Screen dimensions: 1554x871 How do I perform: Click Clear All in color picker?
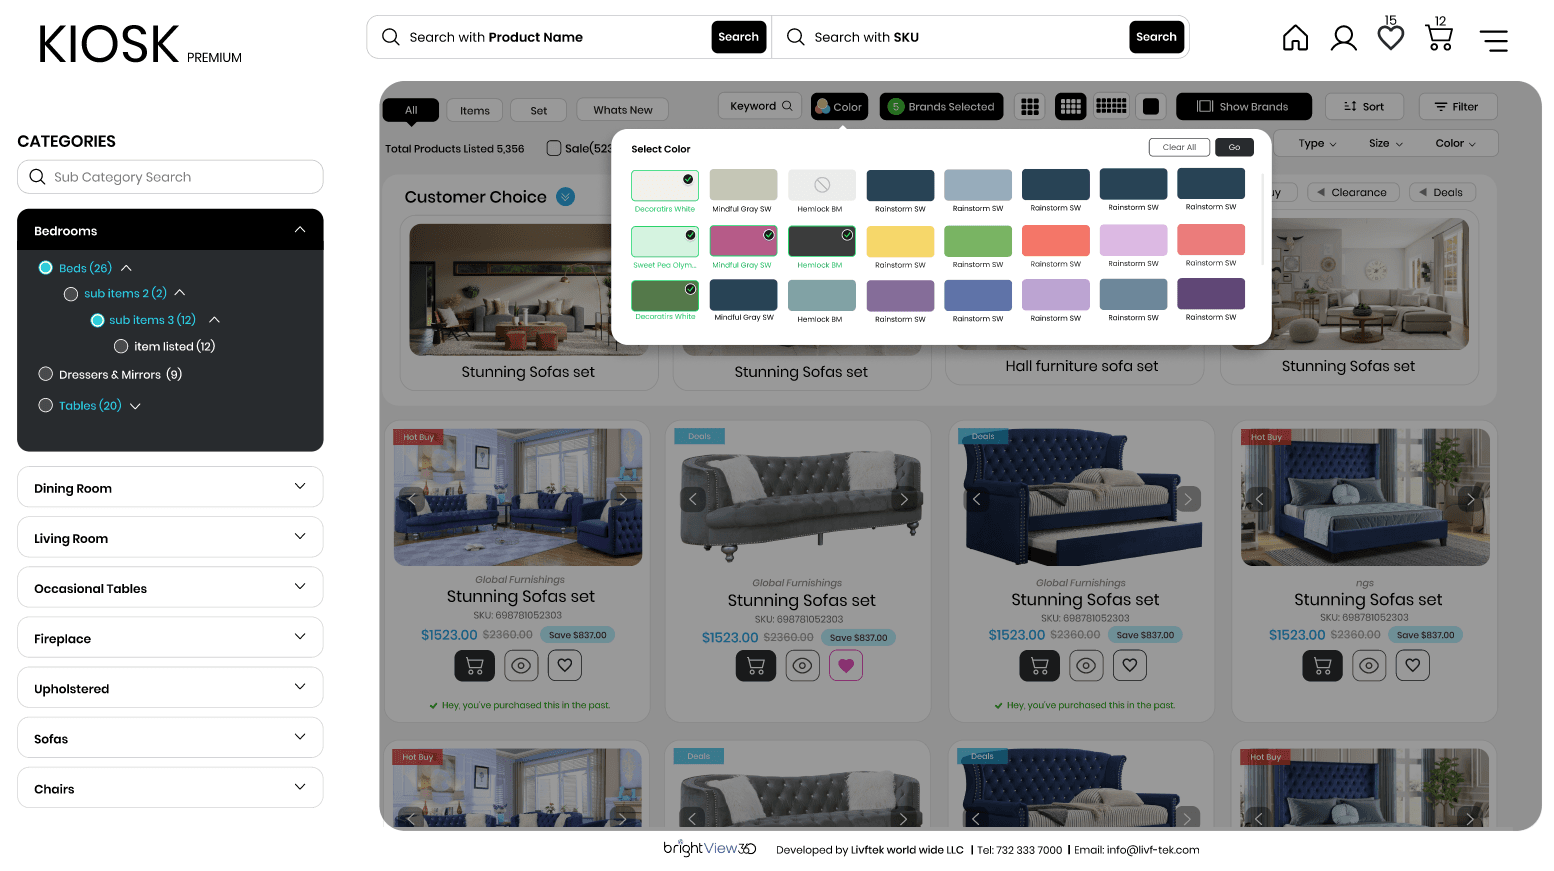coord(1179,147)
